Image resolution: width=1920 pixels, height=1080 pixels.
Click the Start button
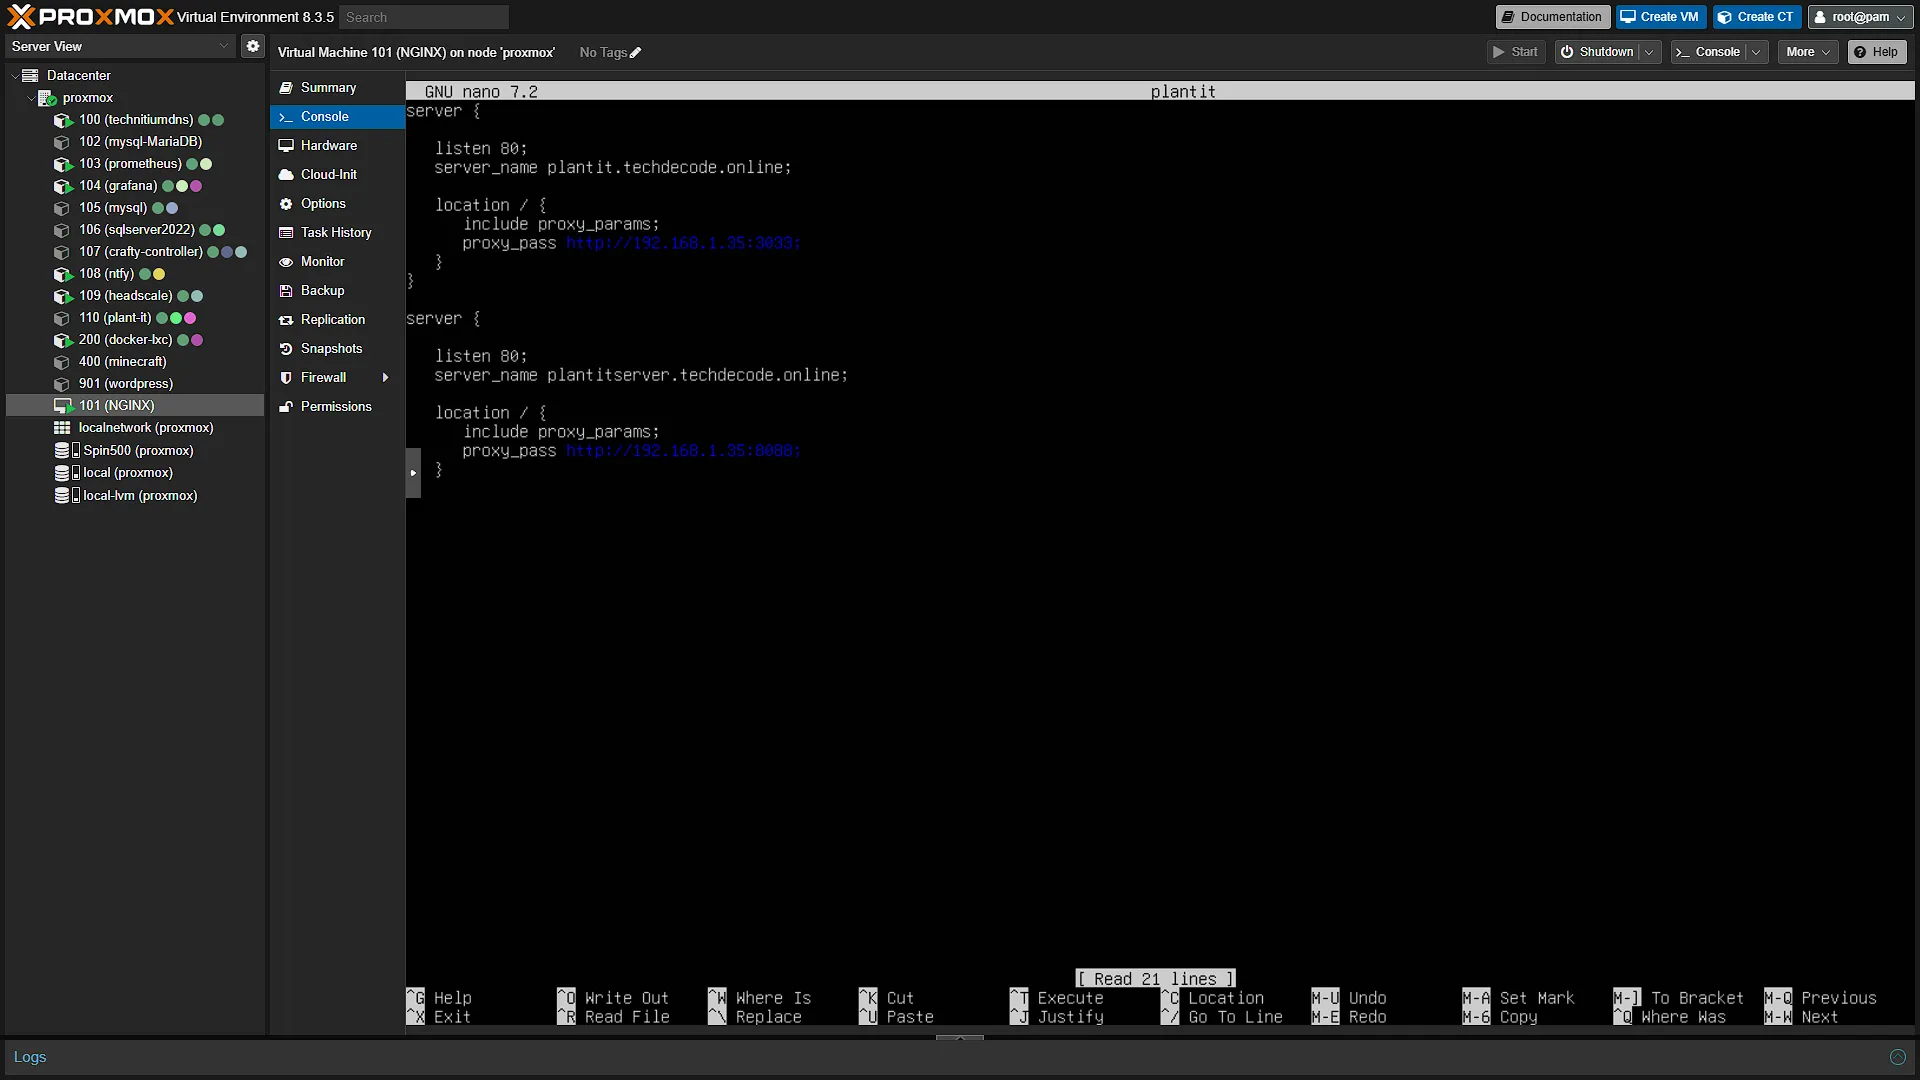[x=1515, y=52]
